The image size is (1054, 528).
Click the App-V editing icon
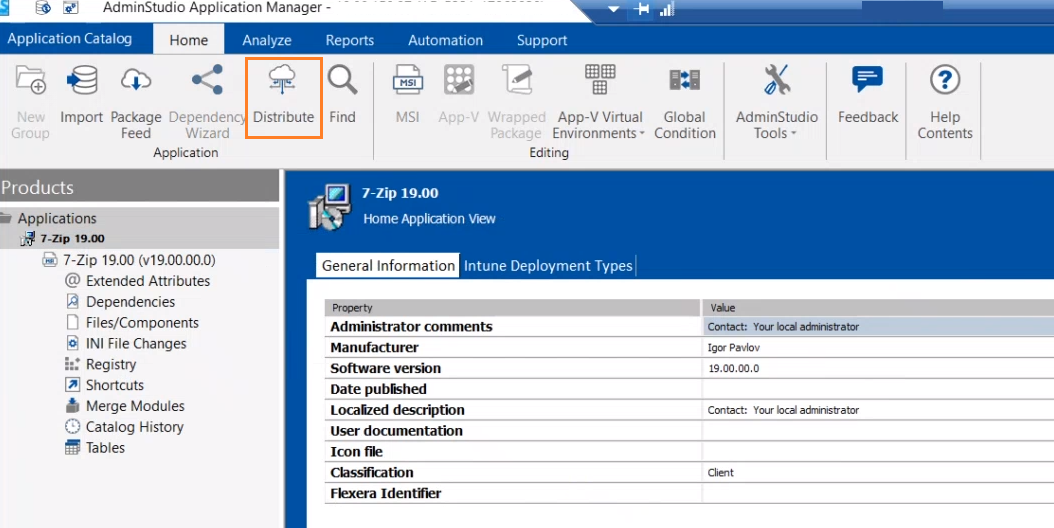click(x=459, y=80)
